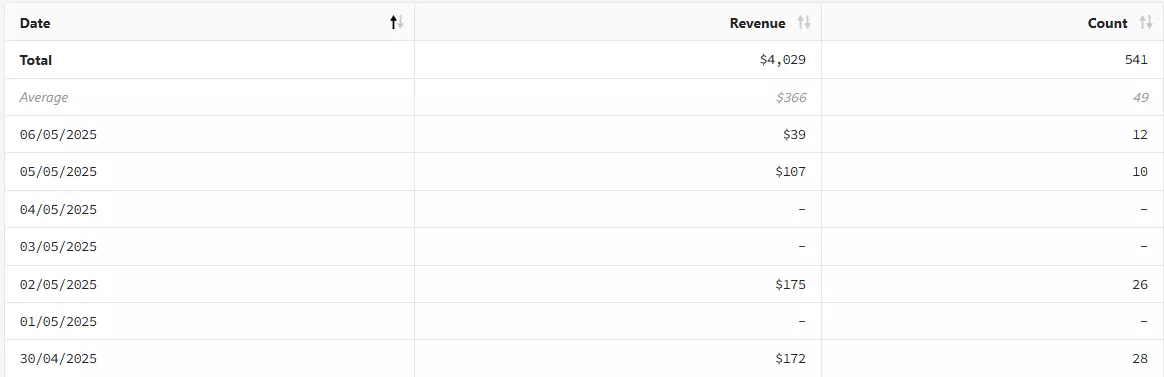Click the count value 26
1164x377 pixels.
click(x=1141, y=284)
